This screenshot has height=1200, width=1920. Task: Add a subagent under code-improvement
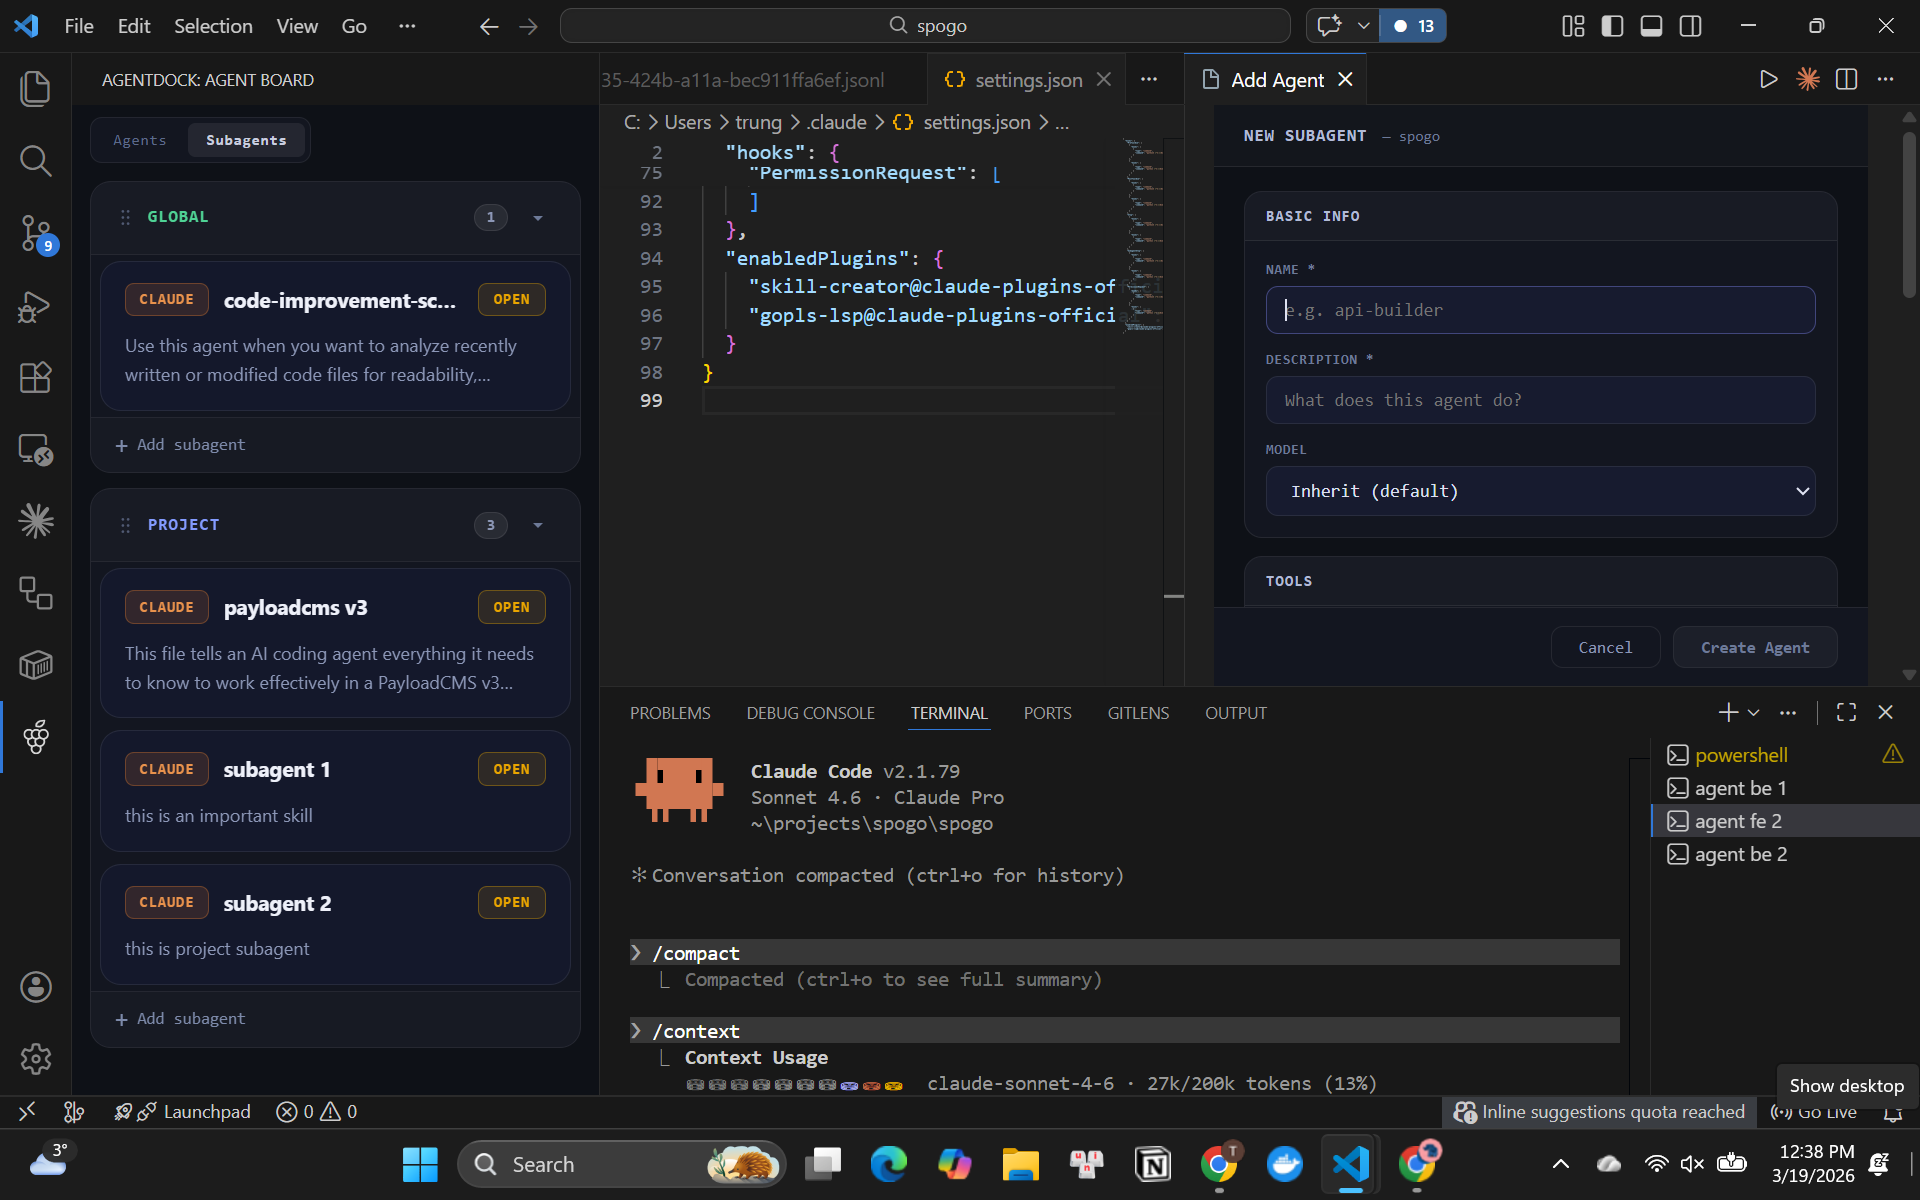180,444
